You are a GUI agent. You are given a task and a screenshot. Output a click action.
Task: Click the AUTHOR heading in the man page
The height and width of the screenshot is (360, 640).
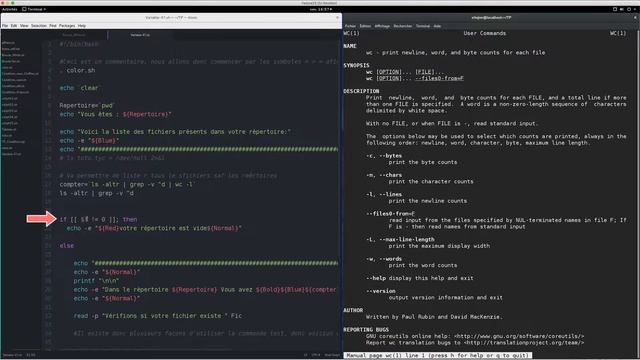(x=353, y=311)
